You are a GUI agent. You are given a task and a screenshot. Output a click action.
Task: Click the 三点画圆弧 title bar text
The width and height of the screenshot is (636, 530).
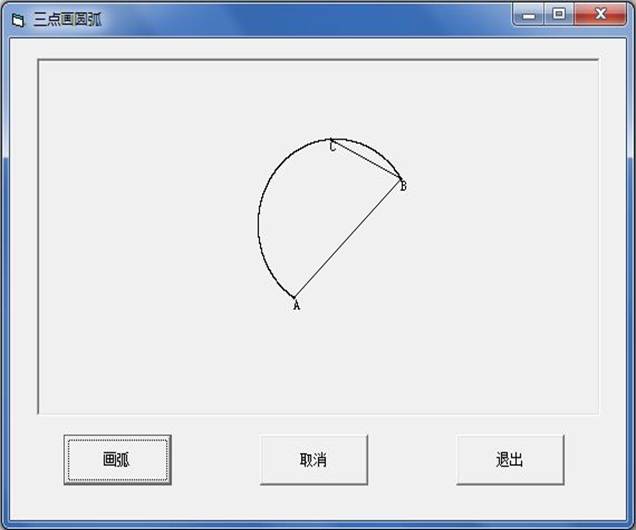click(67, 19)
